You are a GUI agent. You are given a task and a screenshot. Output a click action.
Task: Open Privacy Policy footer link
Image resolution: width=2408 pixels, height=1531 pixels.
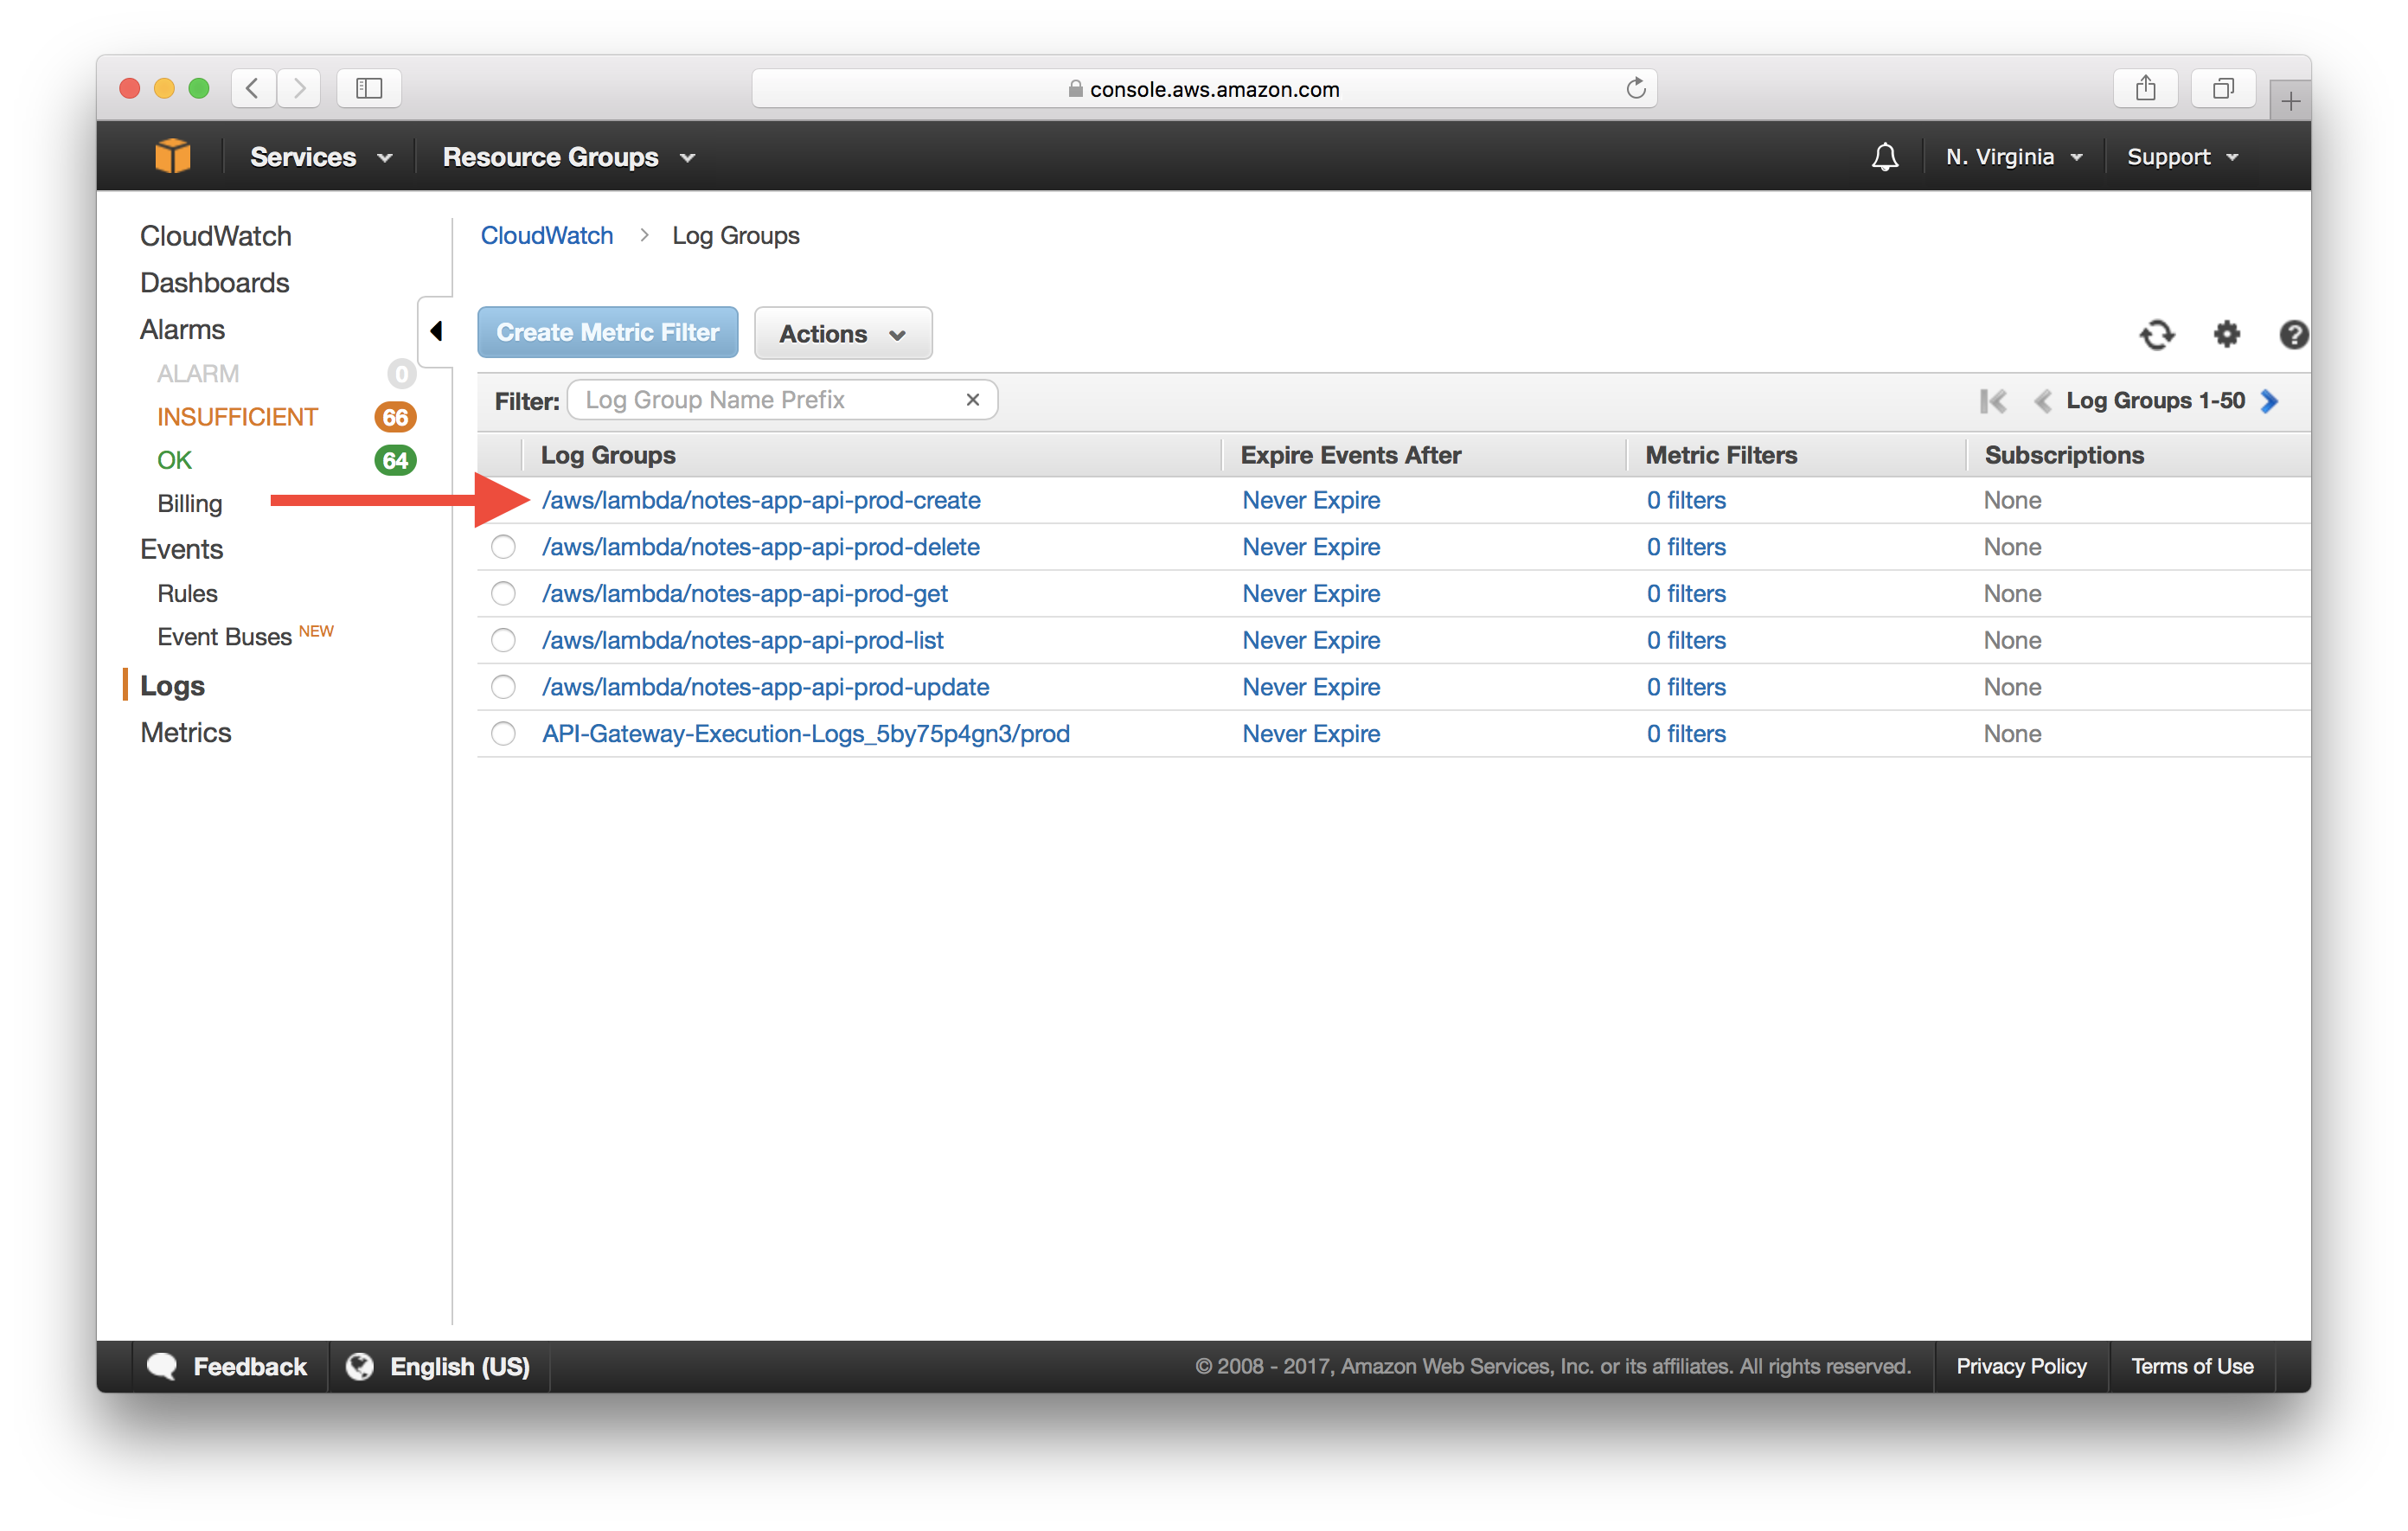[2021, 1367]
